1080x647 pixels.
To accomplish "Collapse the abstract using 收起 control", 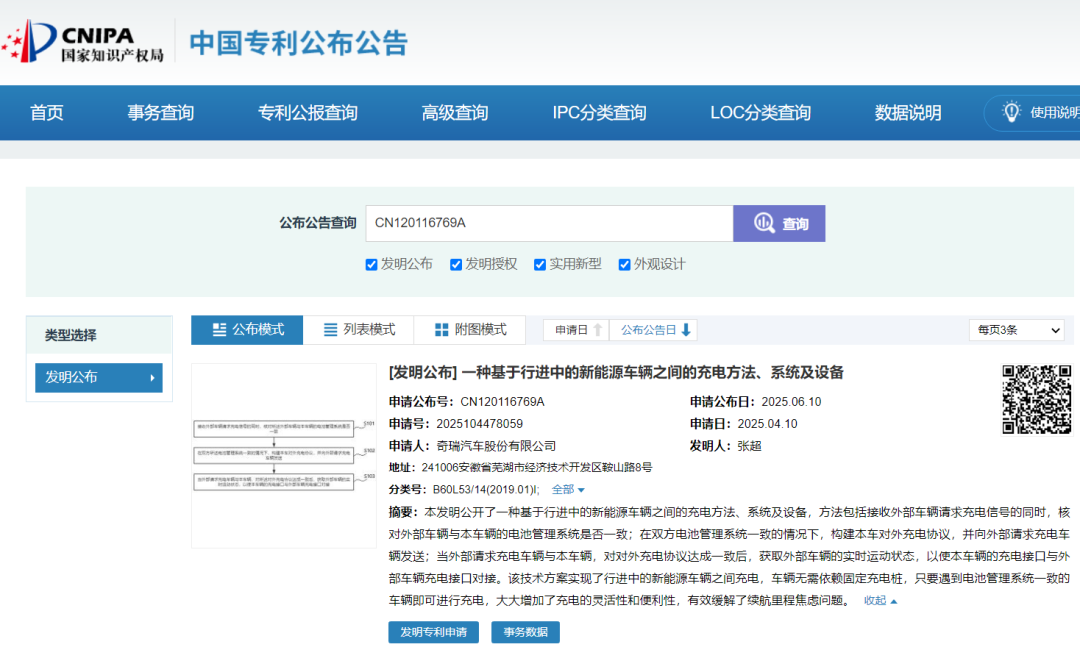I will (875, 599).
